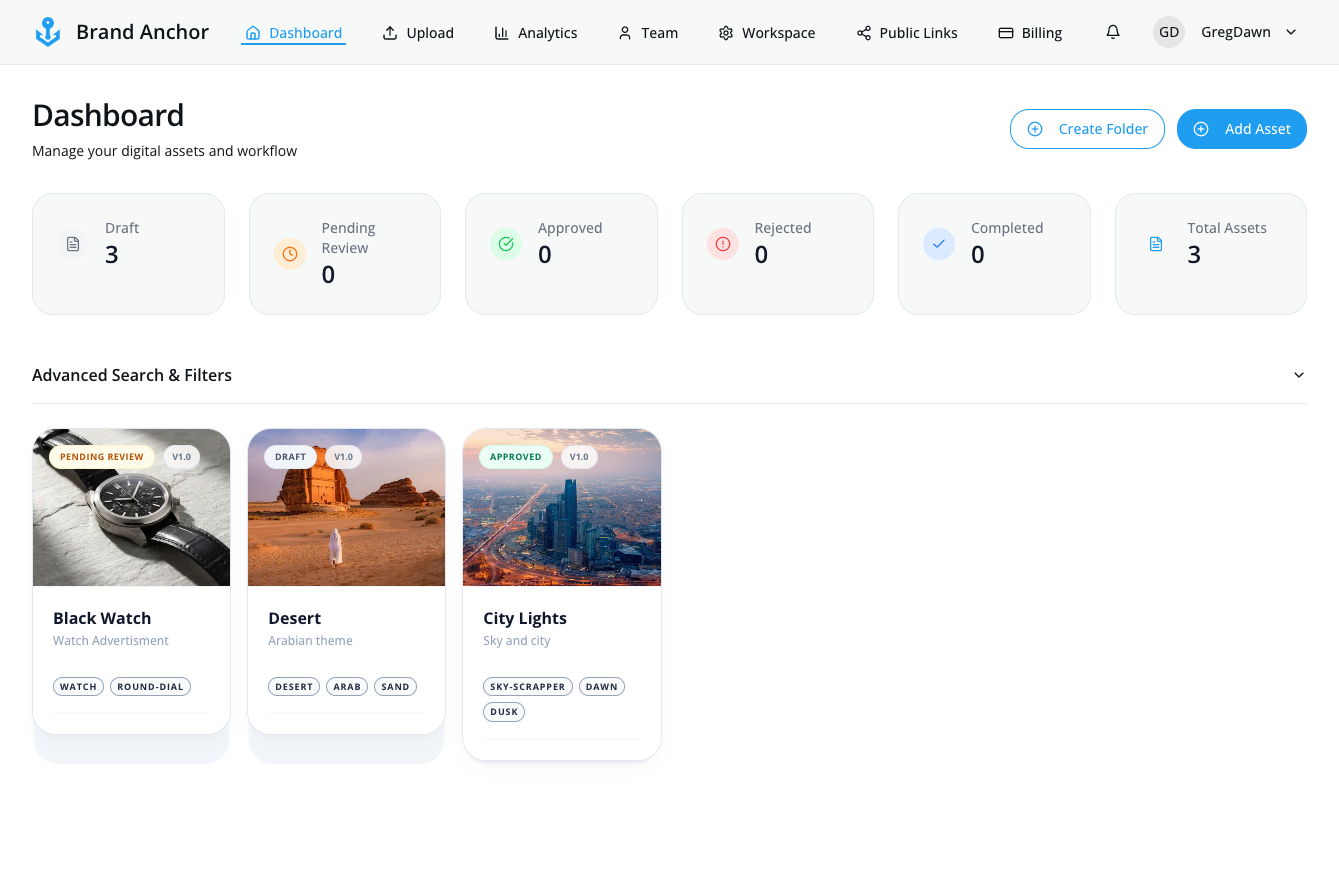Click the PENDING REVIEW status badge
The image size is (1339, 893).
pyautogui.click(x=102, y=457)
